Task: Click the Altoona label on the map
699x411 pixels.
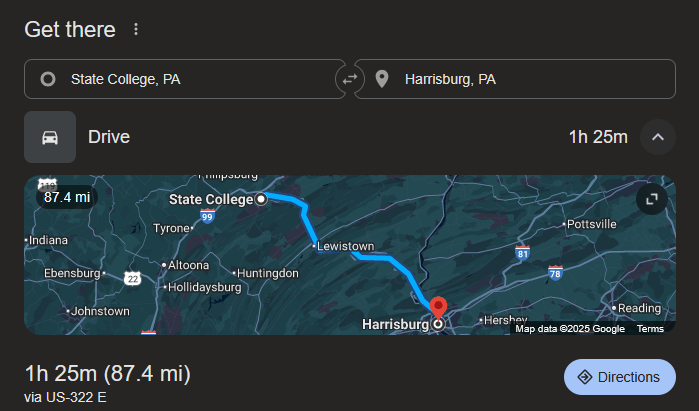Action: (187, 266)
